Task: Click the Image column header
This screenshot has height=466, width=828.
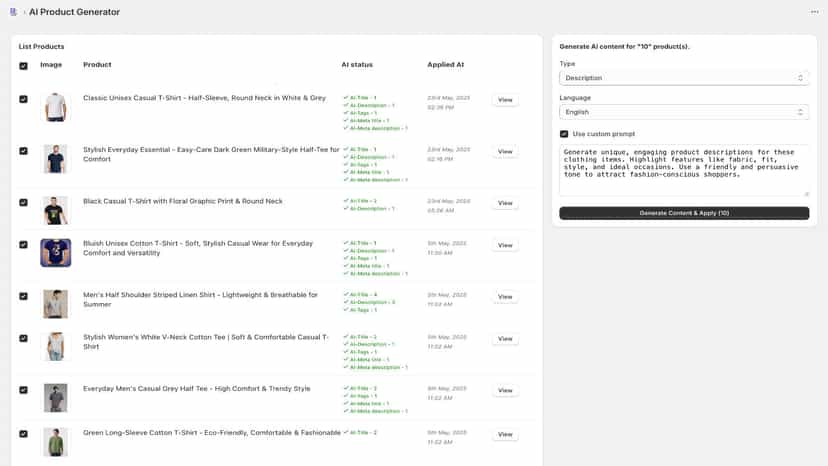Action: (51, 64)
